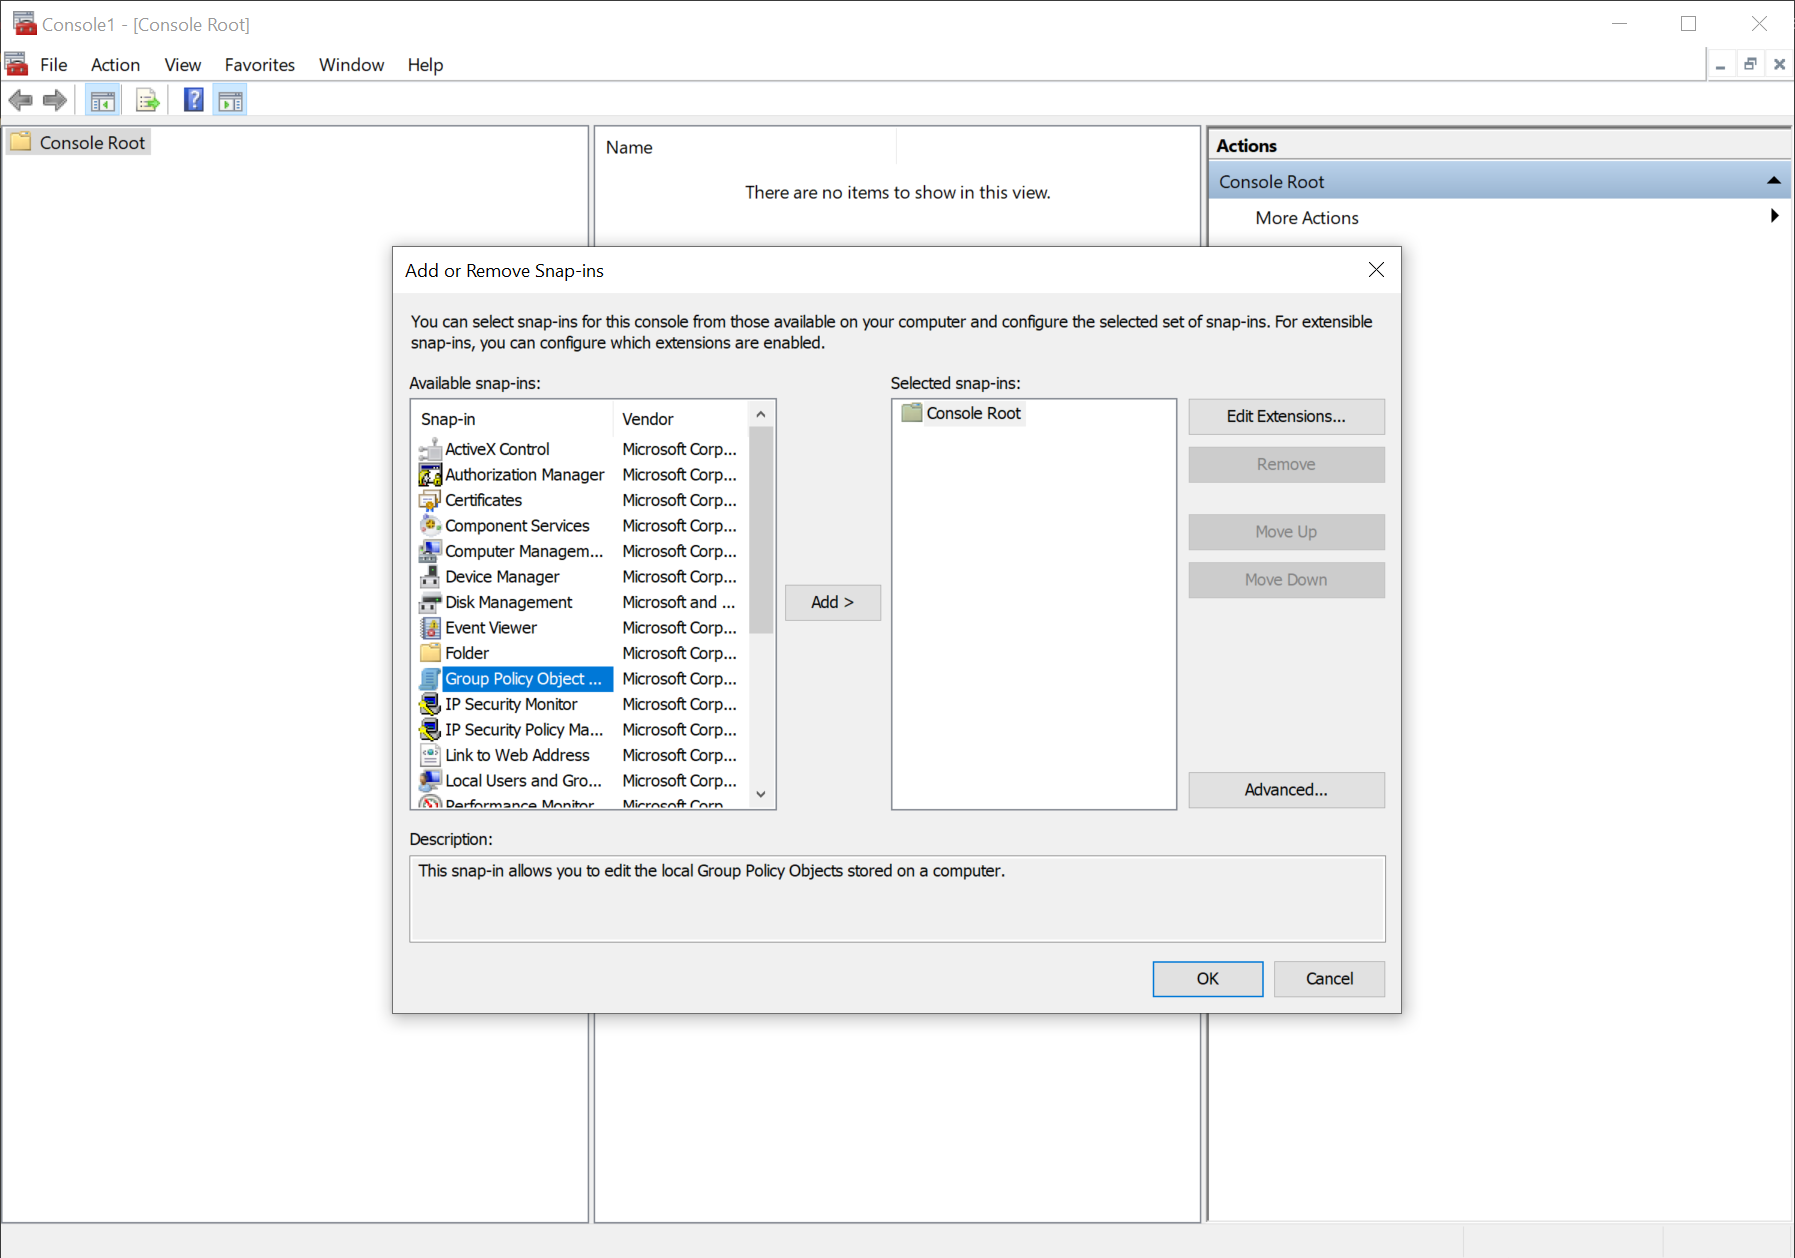Click the Forward arrow toolbar icon
Viewport: 1795px width, 1258px height.
click(x=55, y=100)
